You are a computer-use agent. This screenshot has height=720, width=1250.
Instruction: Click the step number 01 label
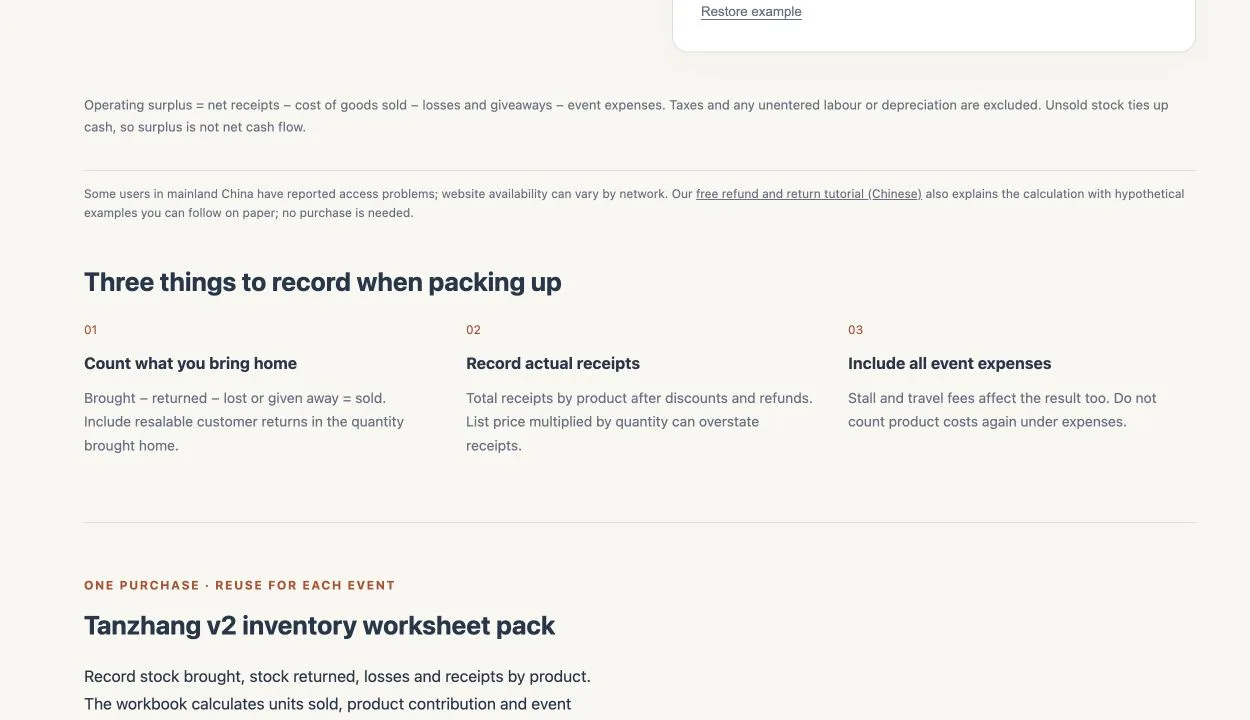91,330
